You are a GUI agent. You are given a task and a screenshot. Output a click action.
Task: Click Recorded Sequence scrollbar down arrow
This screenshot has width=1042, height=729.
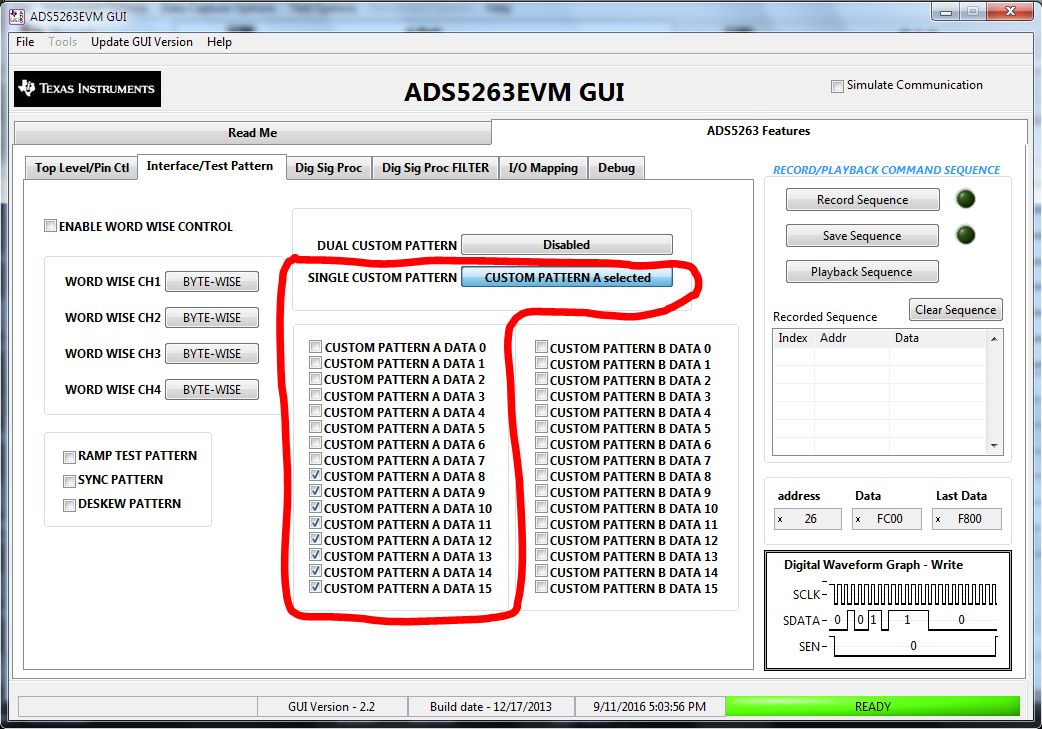(x=994, y=446)
